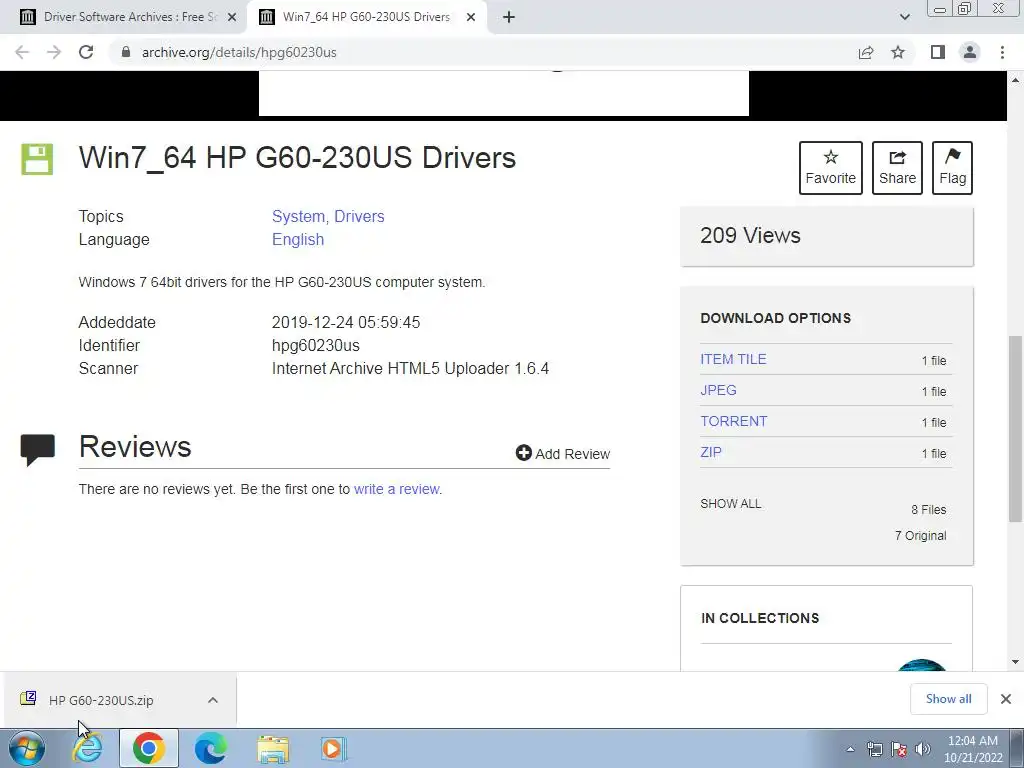Open the Drivers topic link
This screenshot has width=1024, height=768.
[359, 216]
